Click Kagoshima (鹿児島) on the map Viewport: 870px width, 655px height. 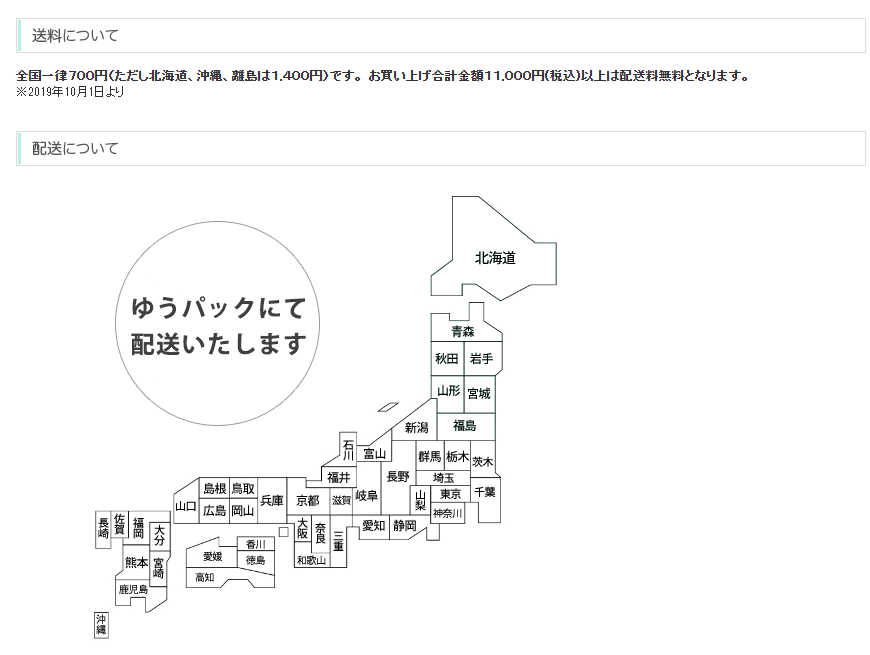click(133, 590)
